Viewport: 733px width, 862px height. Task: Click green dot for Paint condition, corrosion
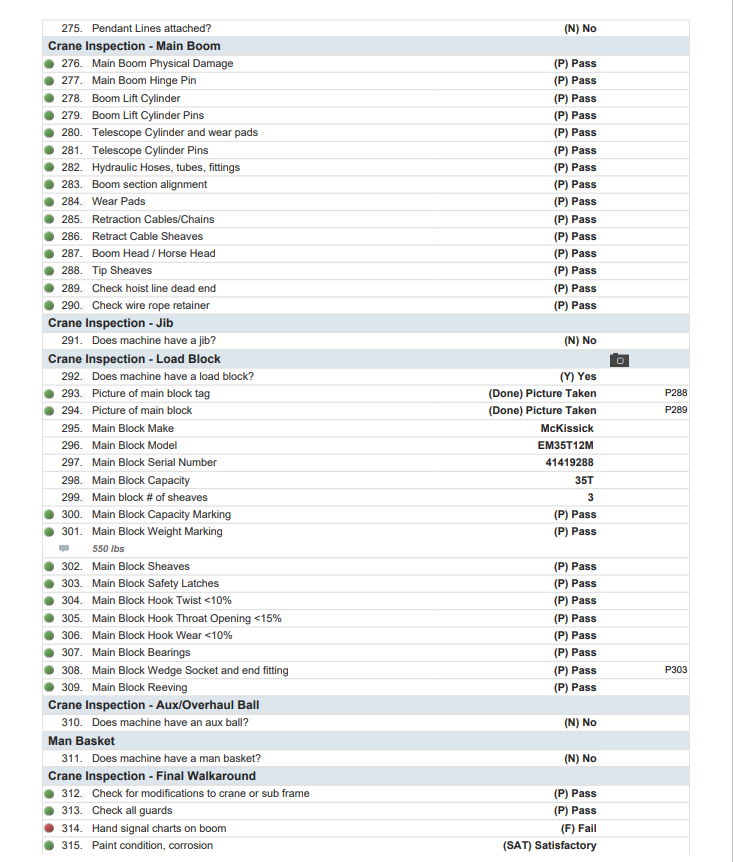pyautogui.click(x=50, y=846)
